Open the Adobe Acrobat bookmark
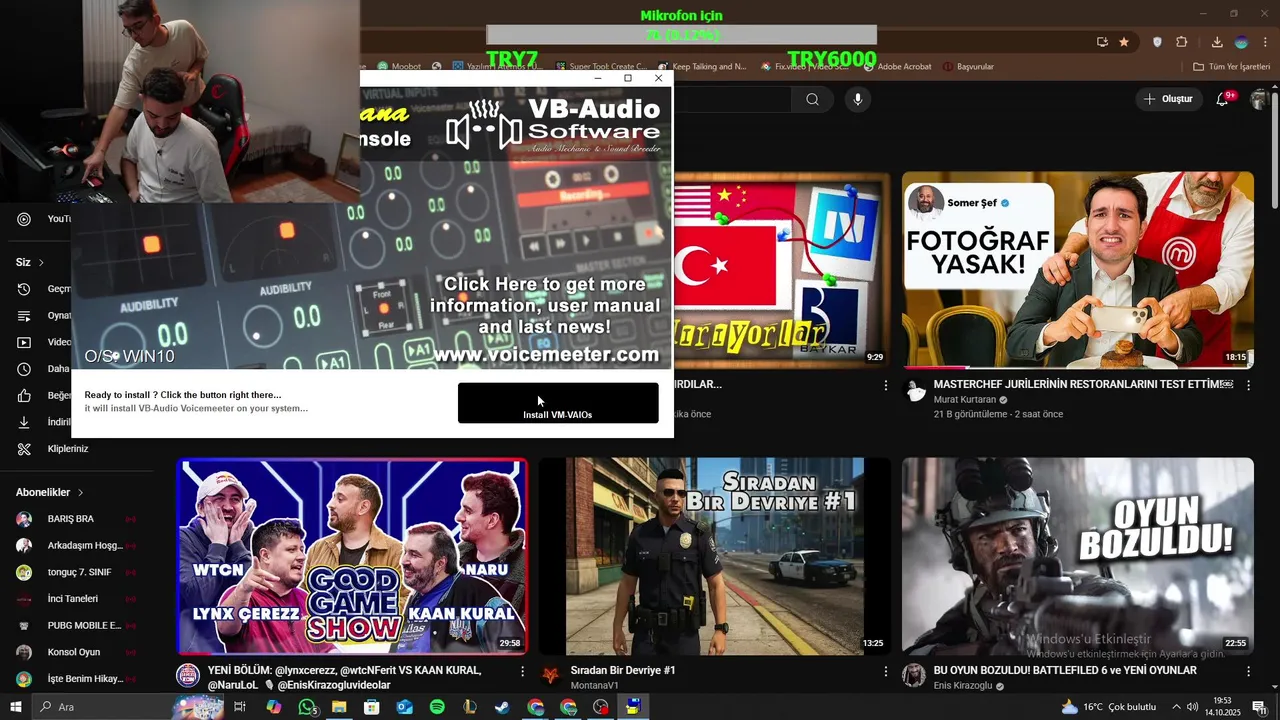 (x=896, y=67)
